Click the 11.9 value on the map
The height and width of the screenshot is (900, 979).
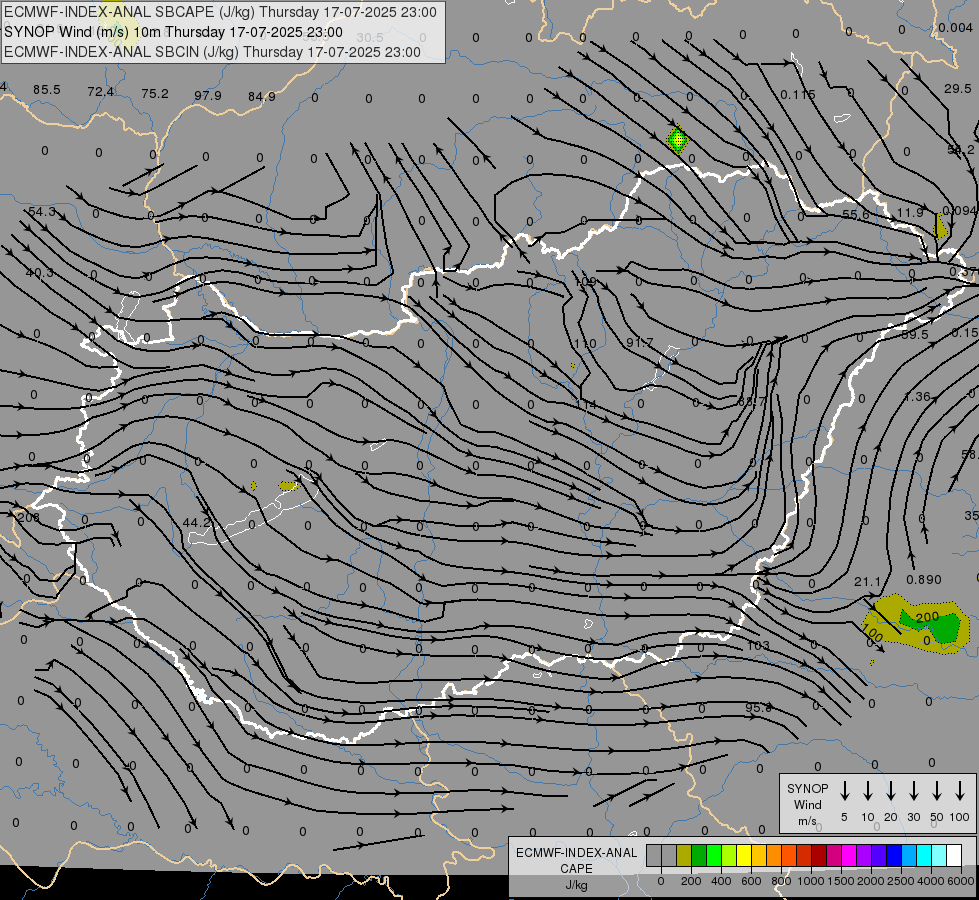click(x=910, y=213)
